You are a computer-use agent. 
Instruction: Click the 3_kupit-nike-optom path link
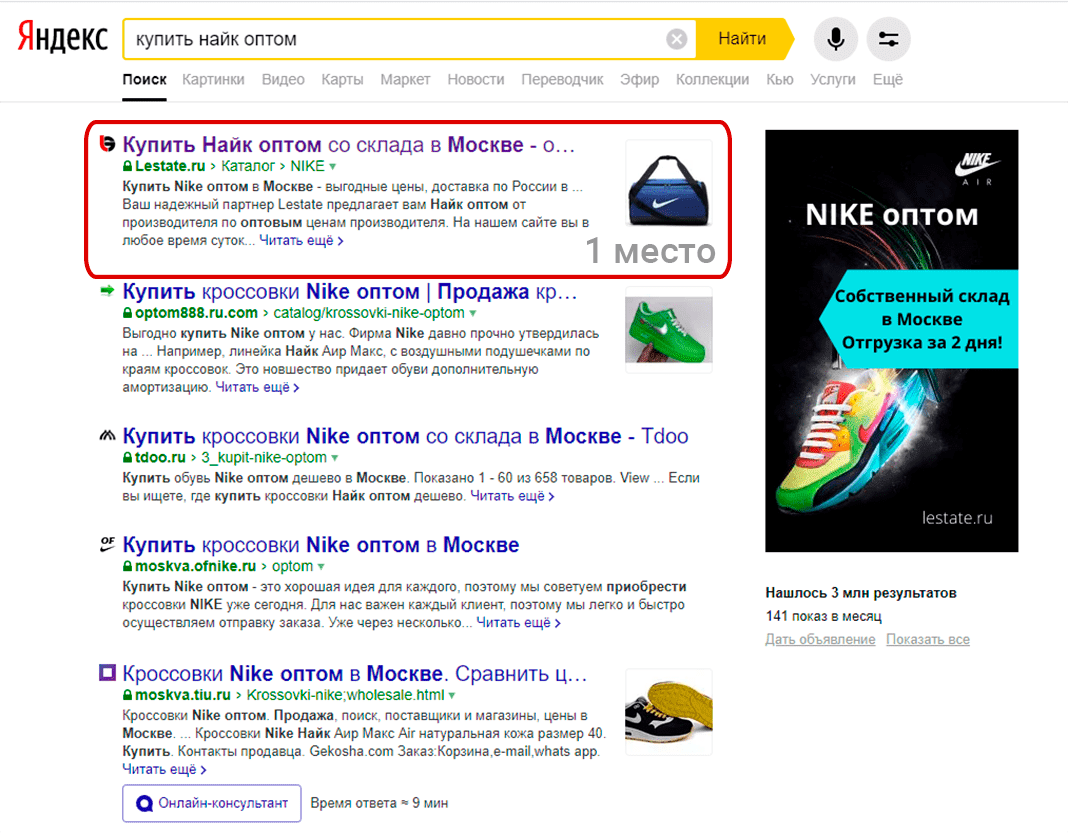(x=264, y=457)
